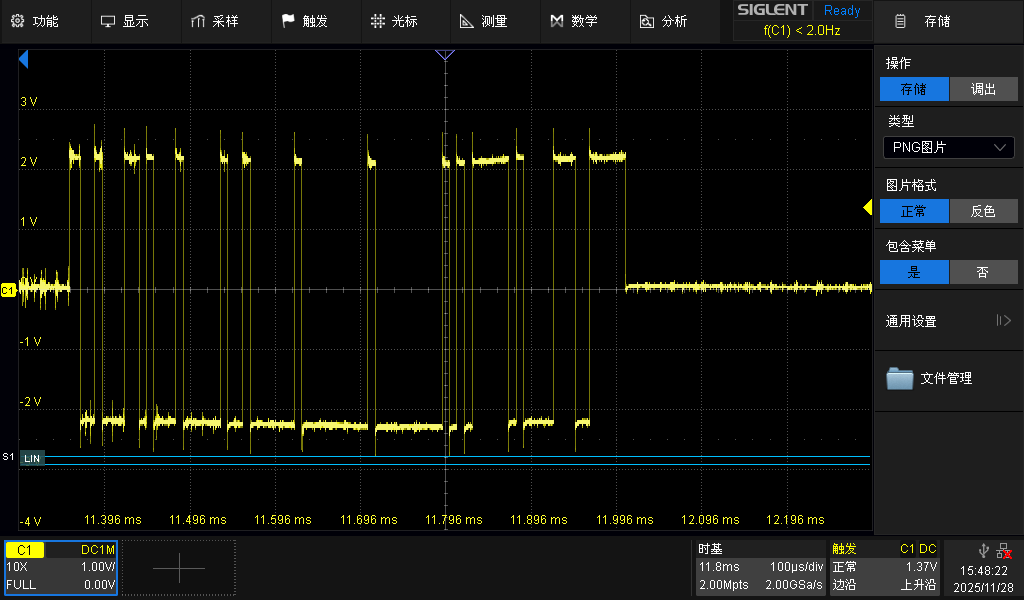Expand the 通用设置 submenu

click(948, 321)
